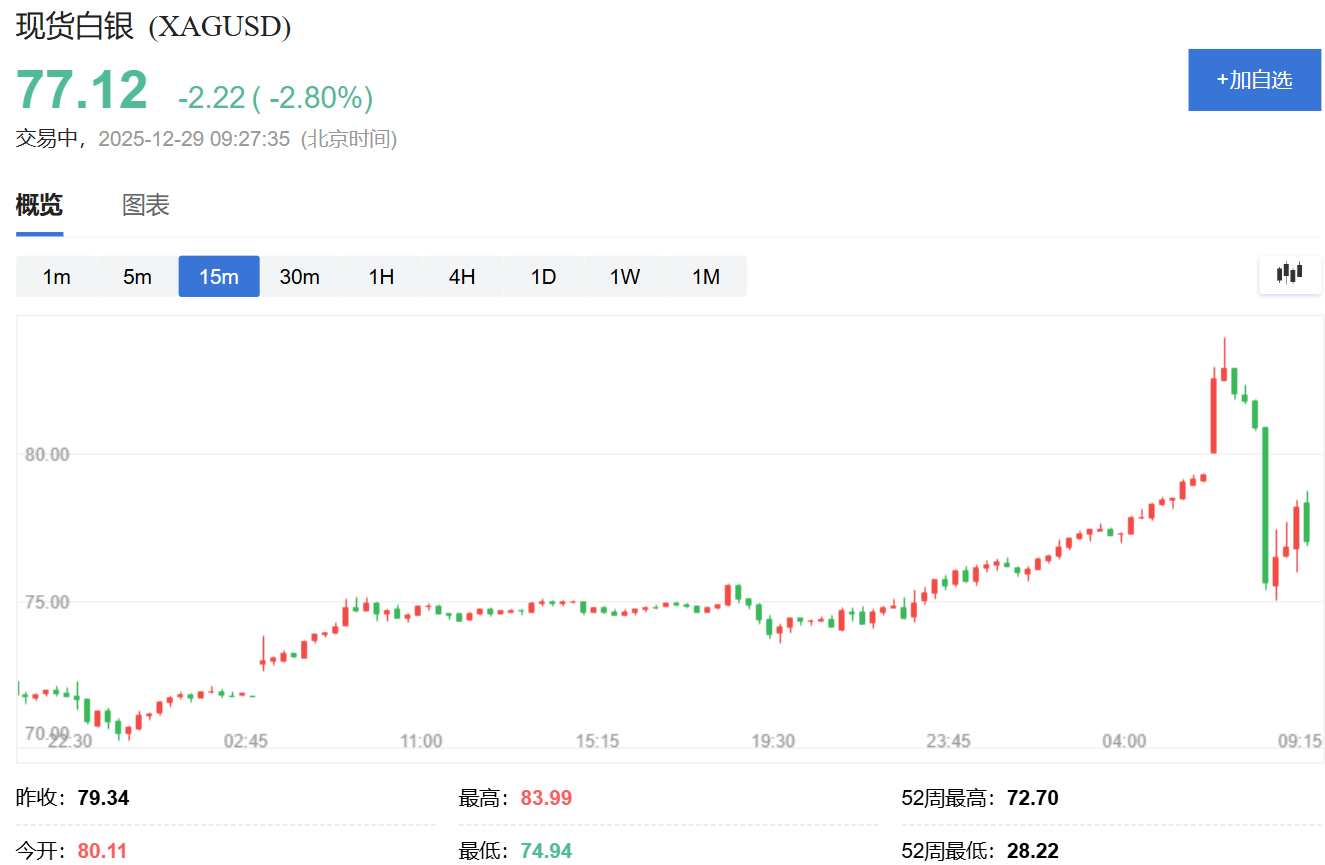Viewport: 1325px width, 865px height.
Task: Show the 1M monthly interval
Action: click(706, 277)
